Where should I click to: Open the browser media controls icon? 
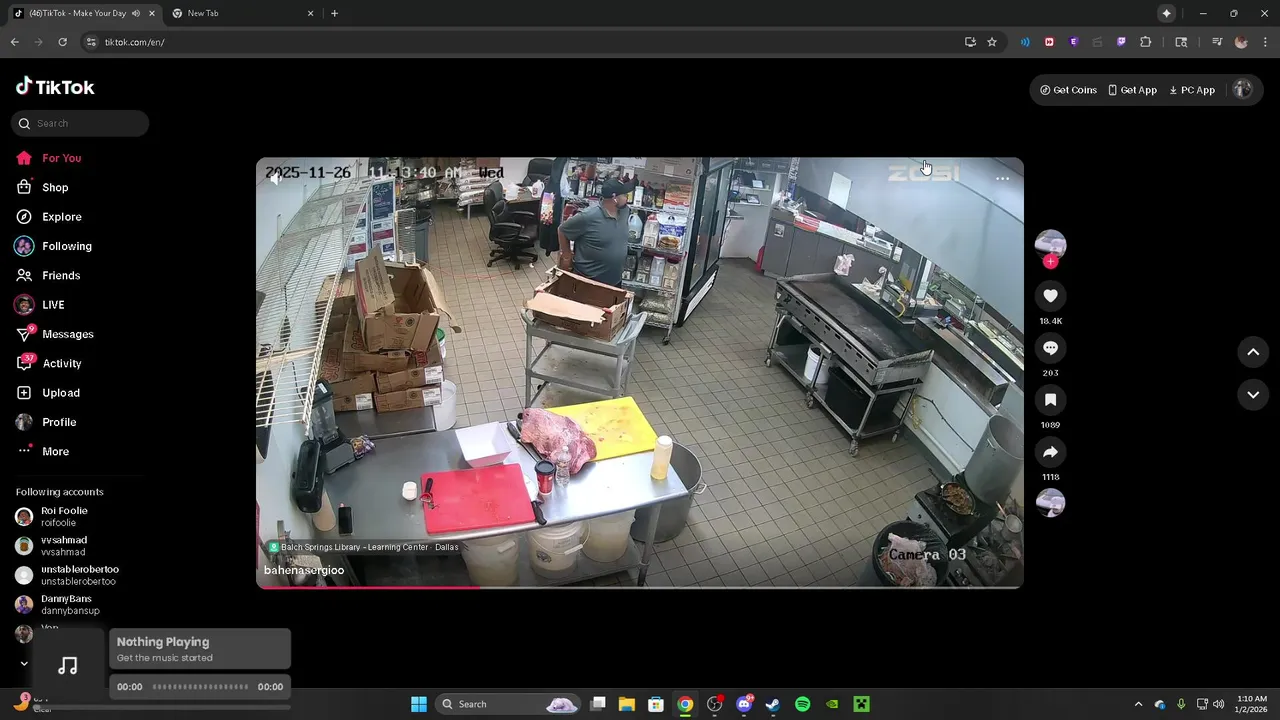pyautogui.click(x=1216, y=42)
